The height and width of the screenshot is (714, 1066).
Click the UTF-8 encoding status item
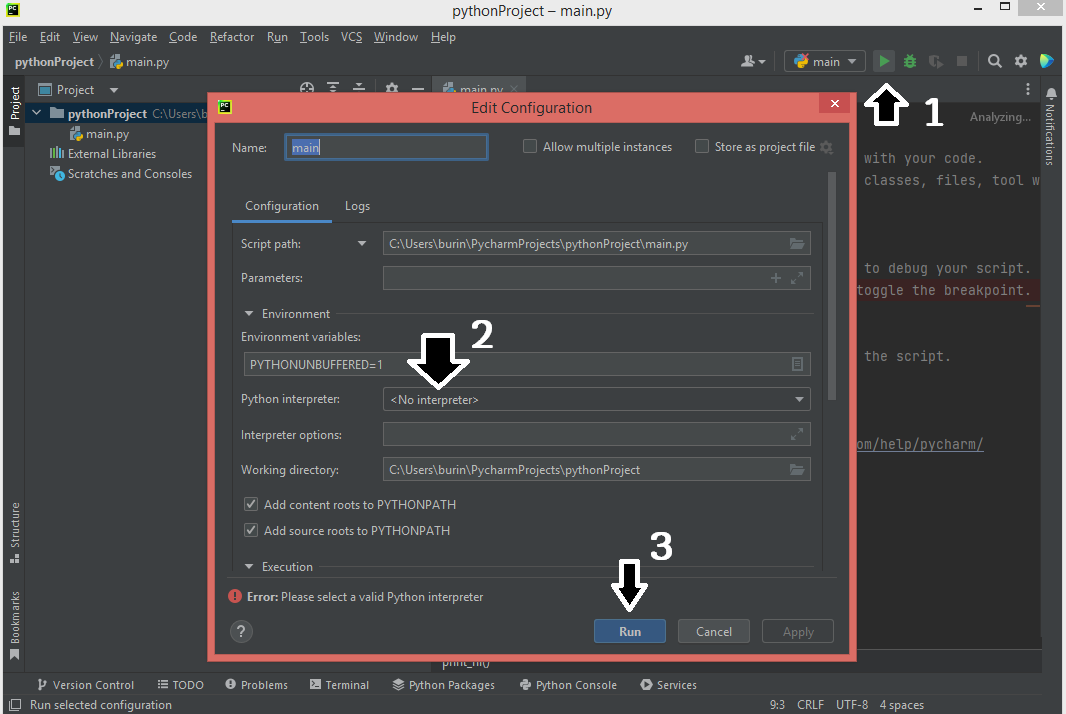[x=852, y=704]
